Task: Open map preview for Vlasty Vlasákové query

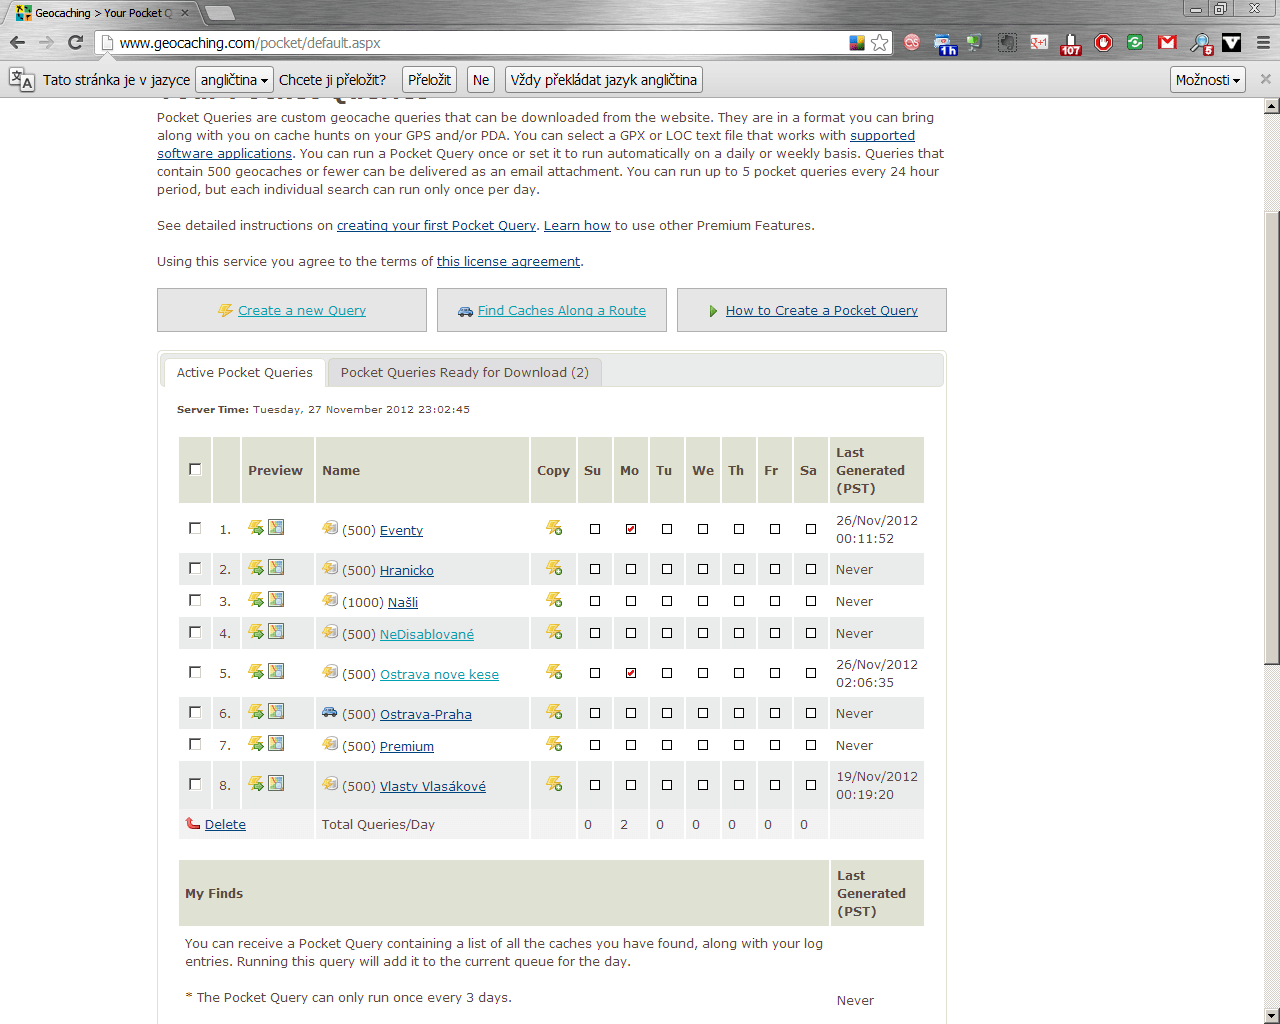Action: 276,783
